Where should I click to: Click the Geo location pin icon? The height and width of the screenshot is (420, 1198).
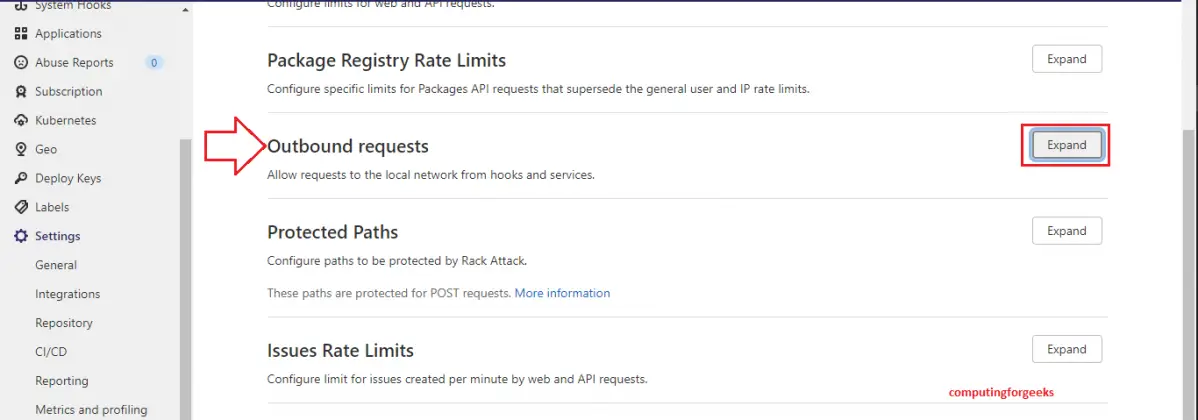[21, 149]
